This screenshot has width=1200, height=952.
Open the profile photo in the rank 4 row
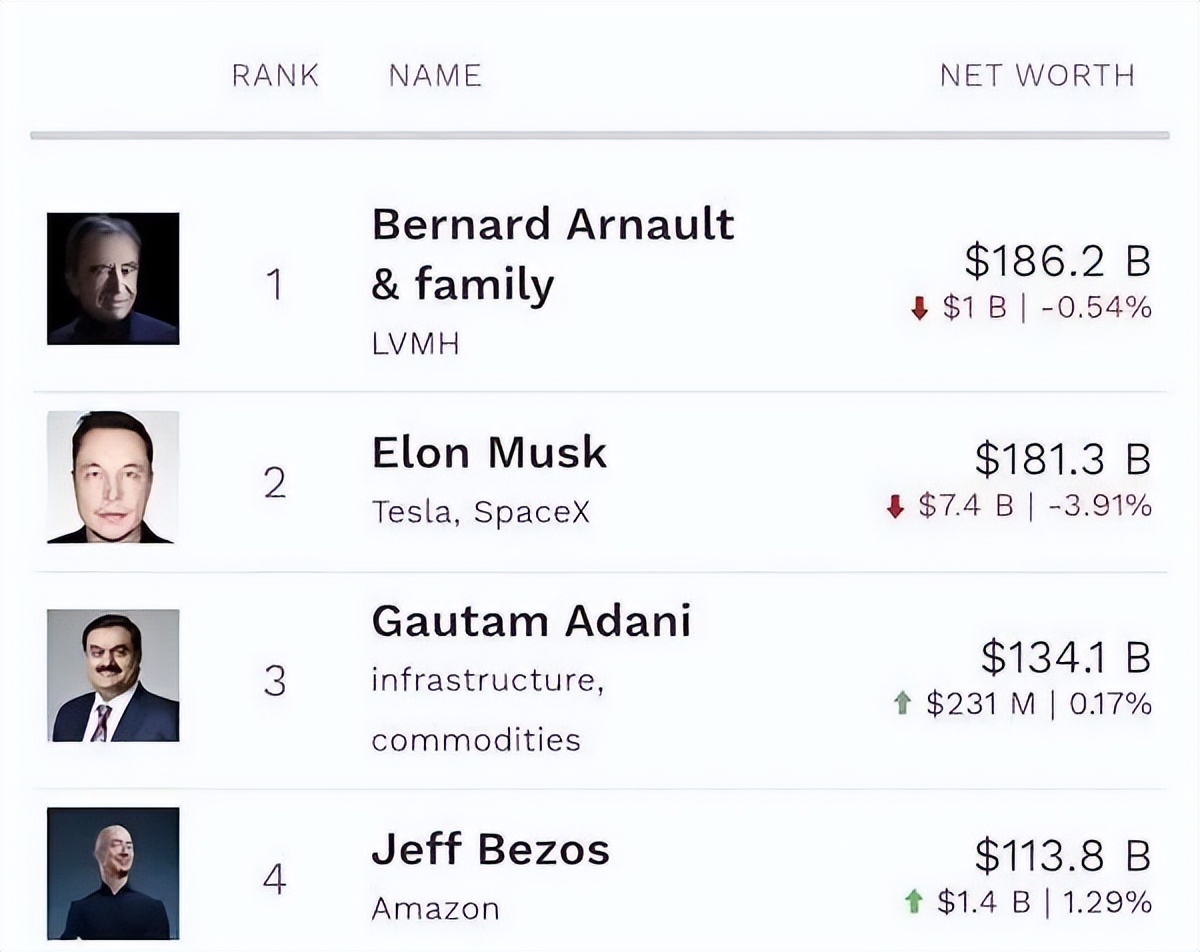(x=113, y=873)
